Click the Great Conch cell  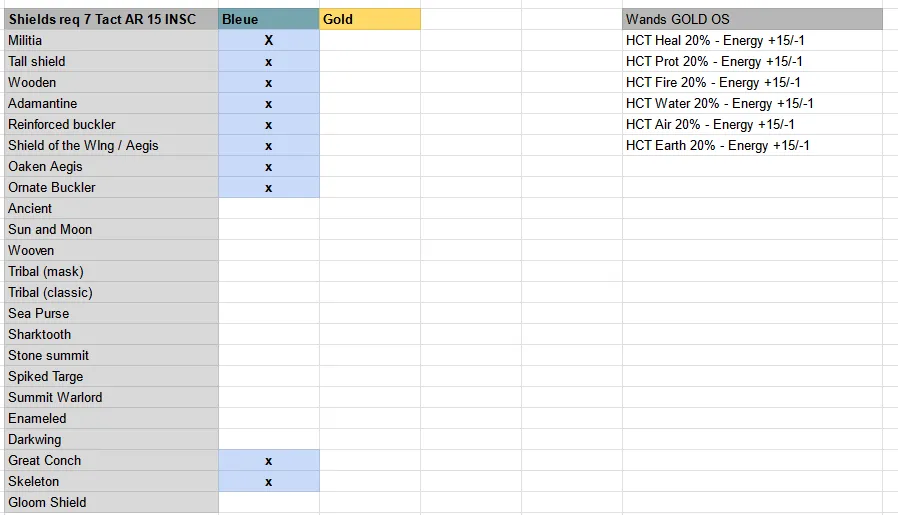click(x=112, y=460)
